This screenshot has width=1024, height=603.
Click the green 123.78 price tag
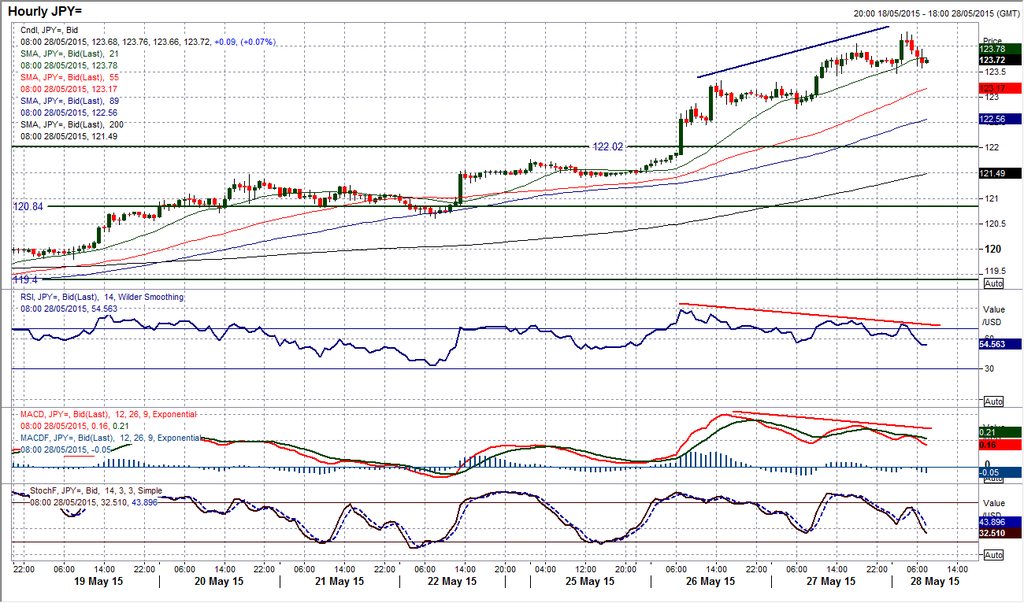[1000, 49]
